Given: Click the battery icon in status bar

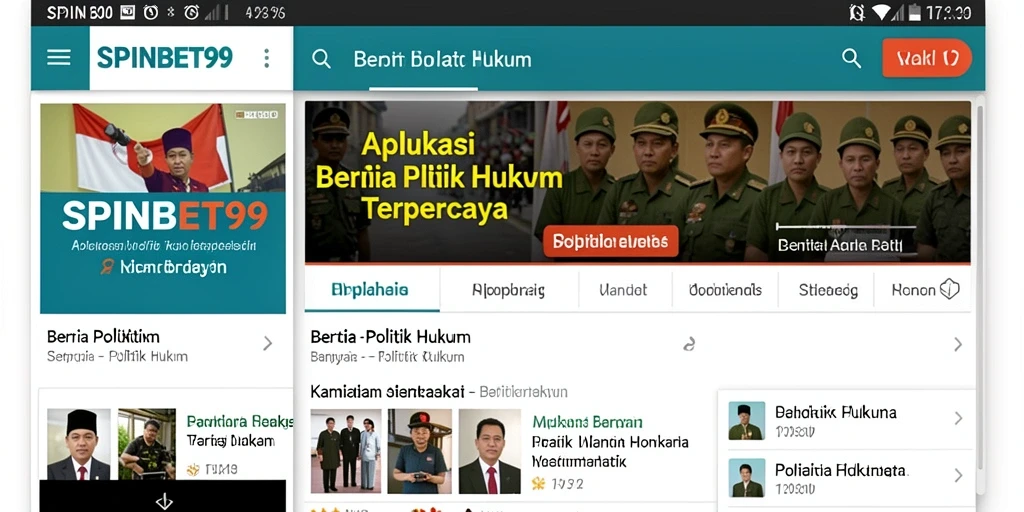Looking at the screenshot, I should (914, 12).
